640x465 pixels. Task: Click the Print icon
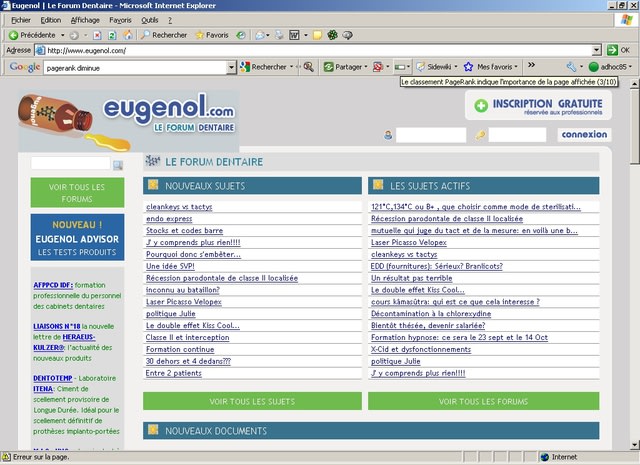279,36
